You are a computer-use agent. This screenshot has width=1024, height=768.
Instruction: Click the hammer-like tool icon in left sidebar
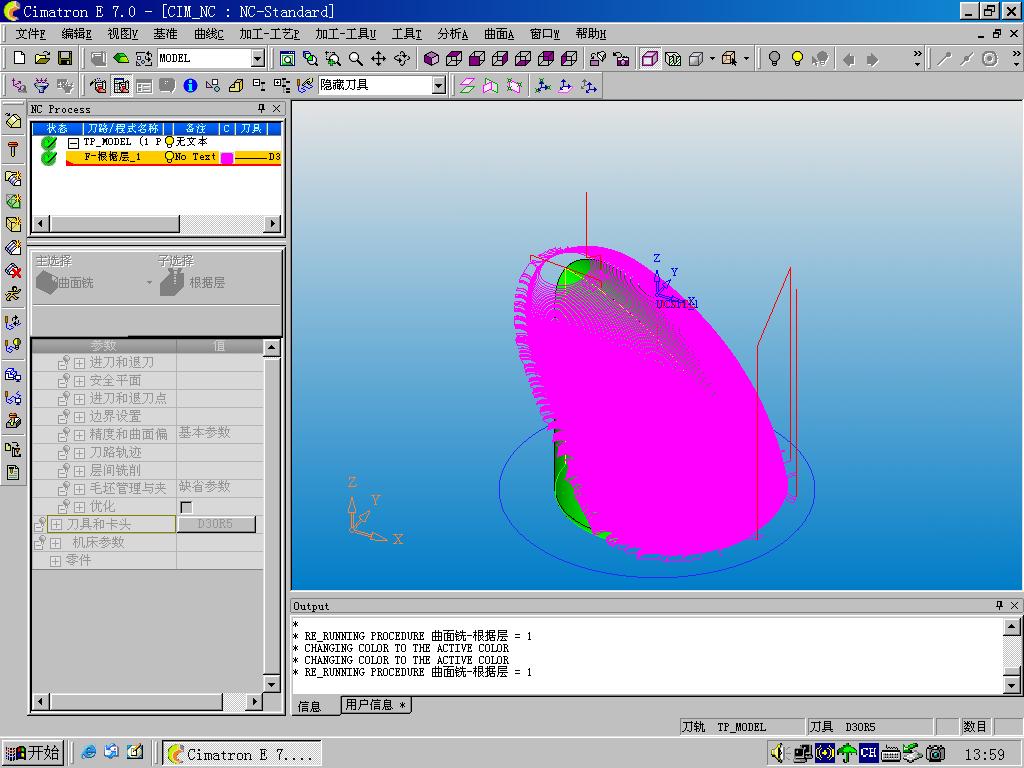(x=13, y=149)
